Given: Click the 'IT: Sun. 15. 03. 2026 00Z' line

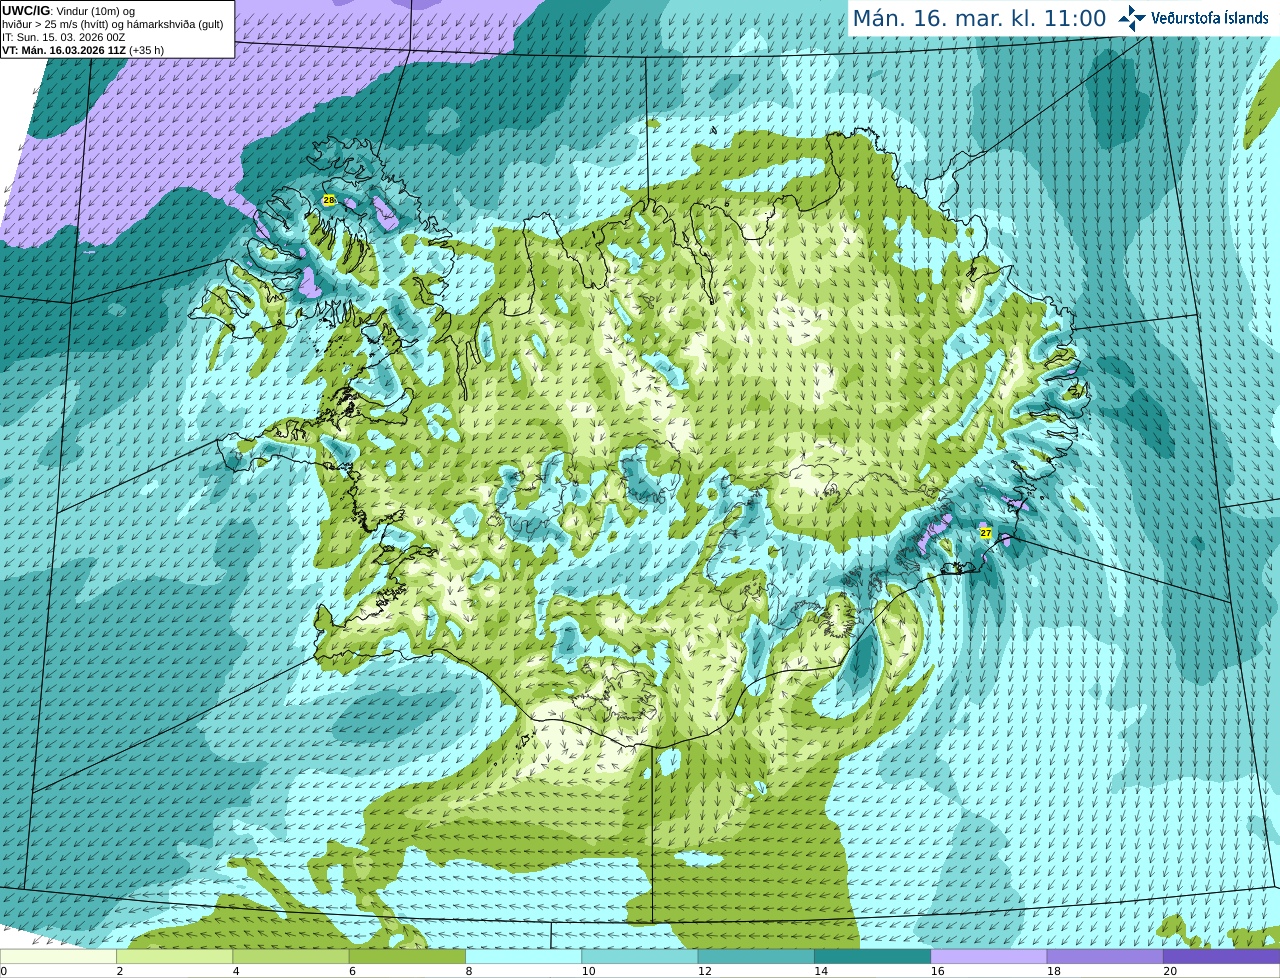Looking at the screenshot, I should [x=64, y=37].
